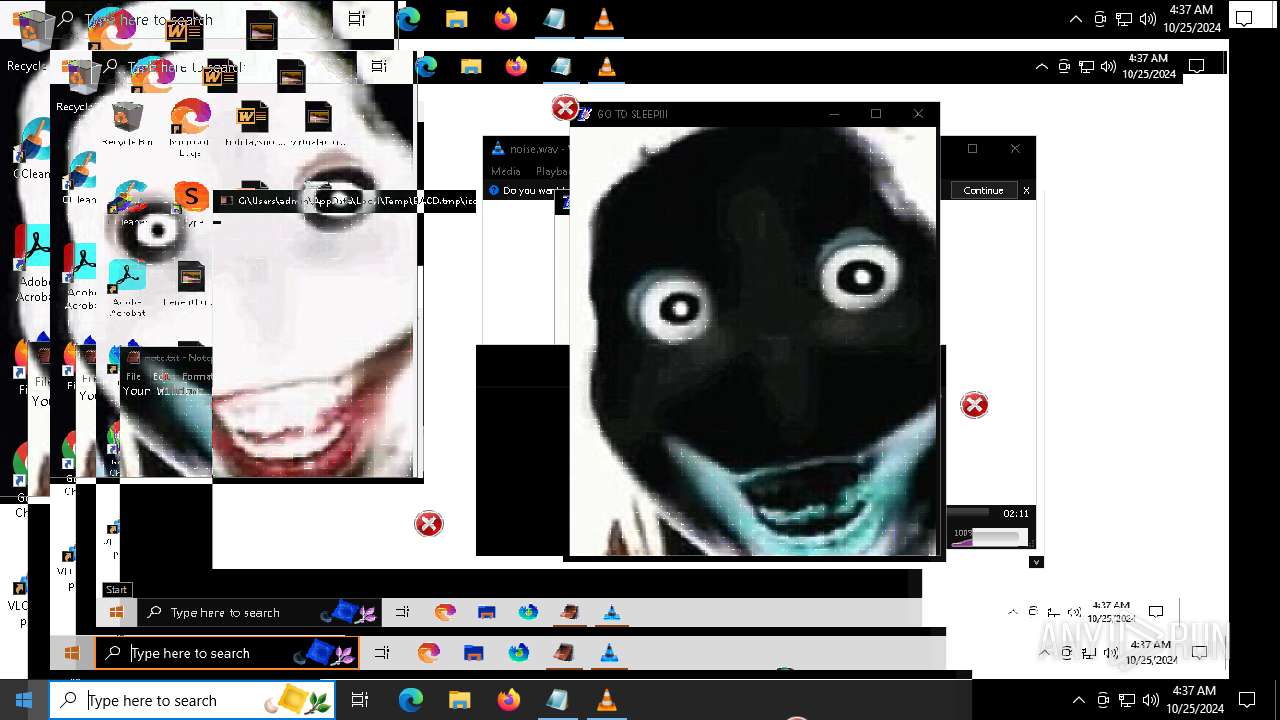Dismiss the VLC prompt with its small X
The height and width of the screenshot is (720, 1280).
point(1025,190)
